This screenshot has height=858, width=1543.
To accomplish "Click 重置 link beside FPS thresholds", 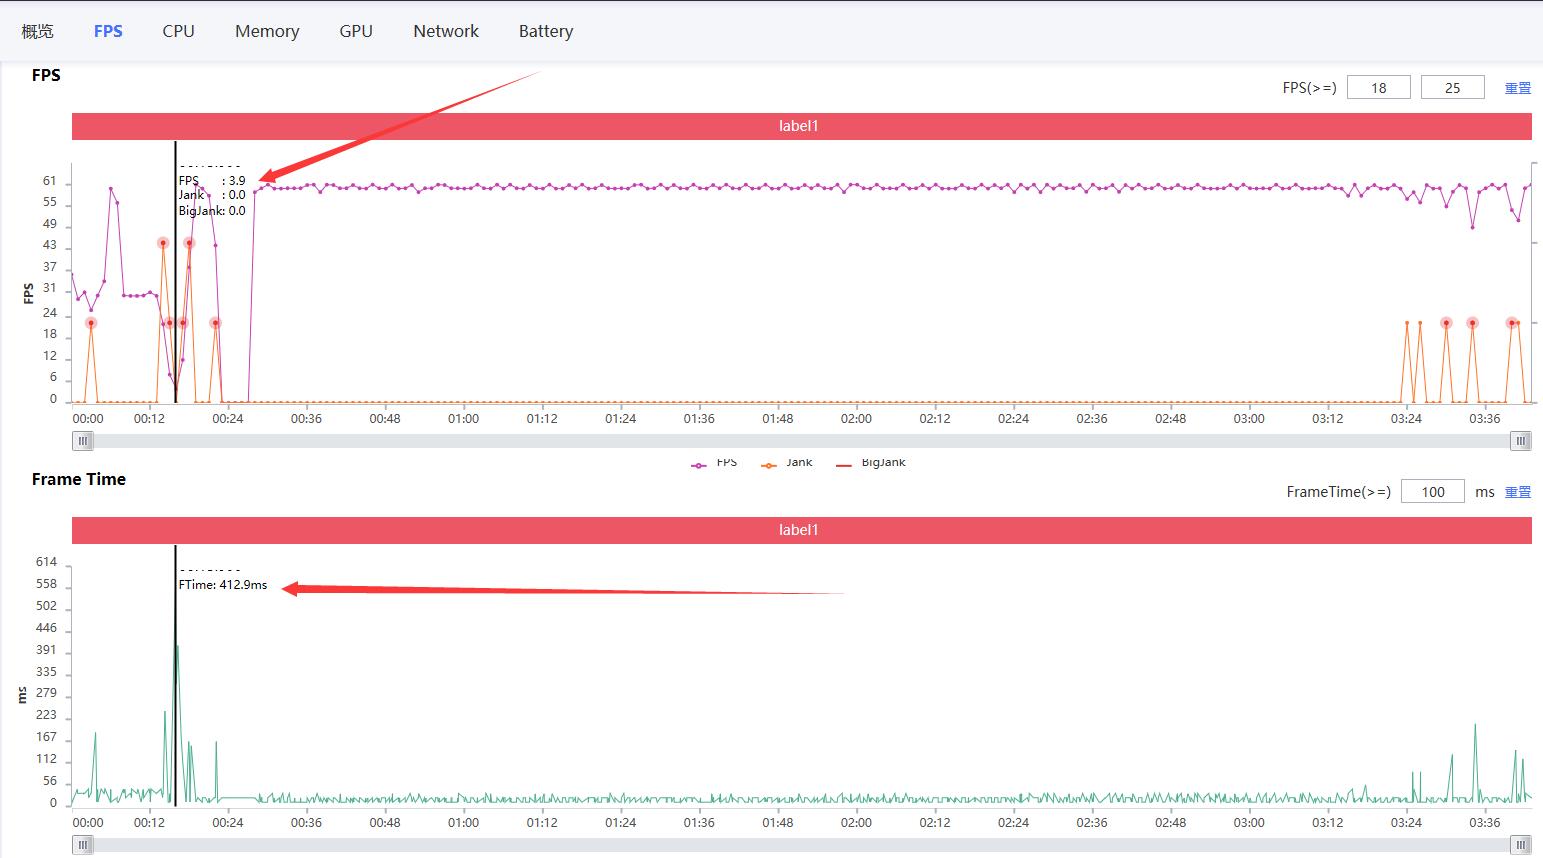I will tap(1517, 88).
